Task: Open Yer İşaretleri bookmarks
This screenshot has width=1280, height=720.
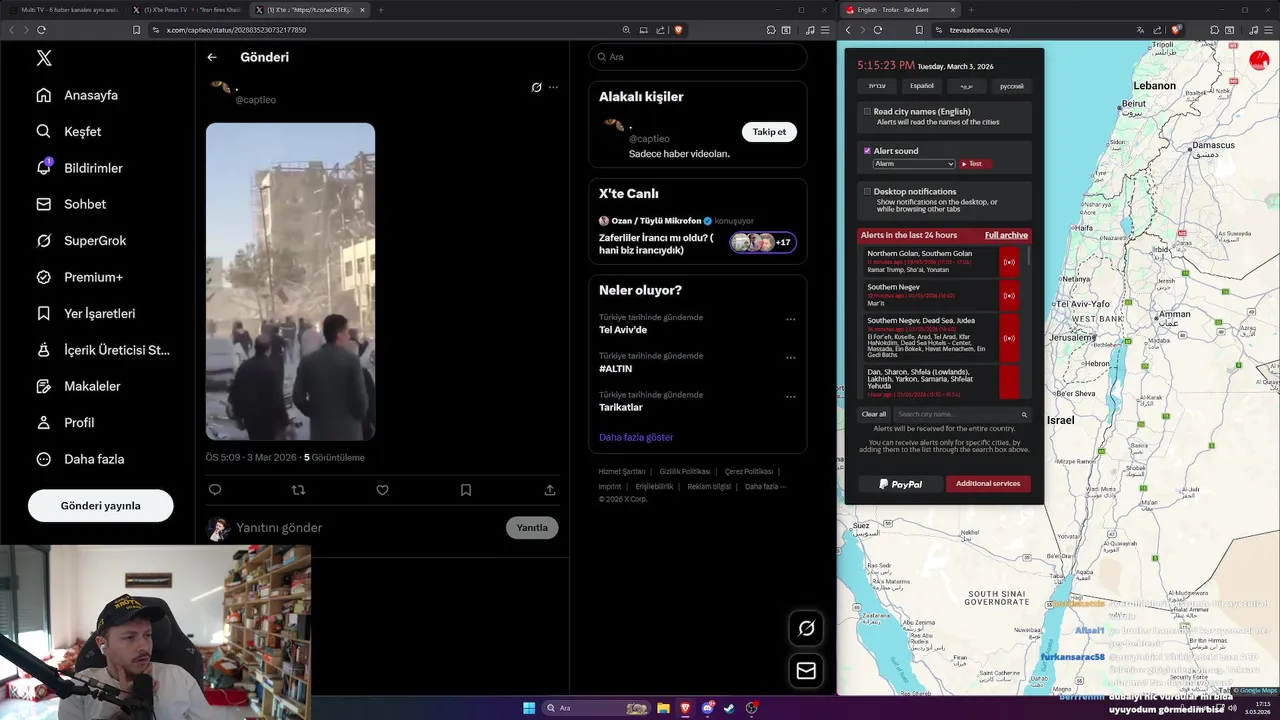Action: point(85,313)
